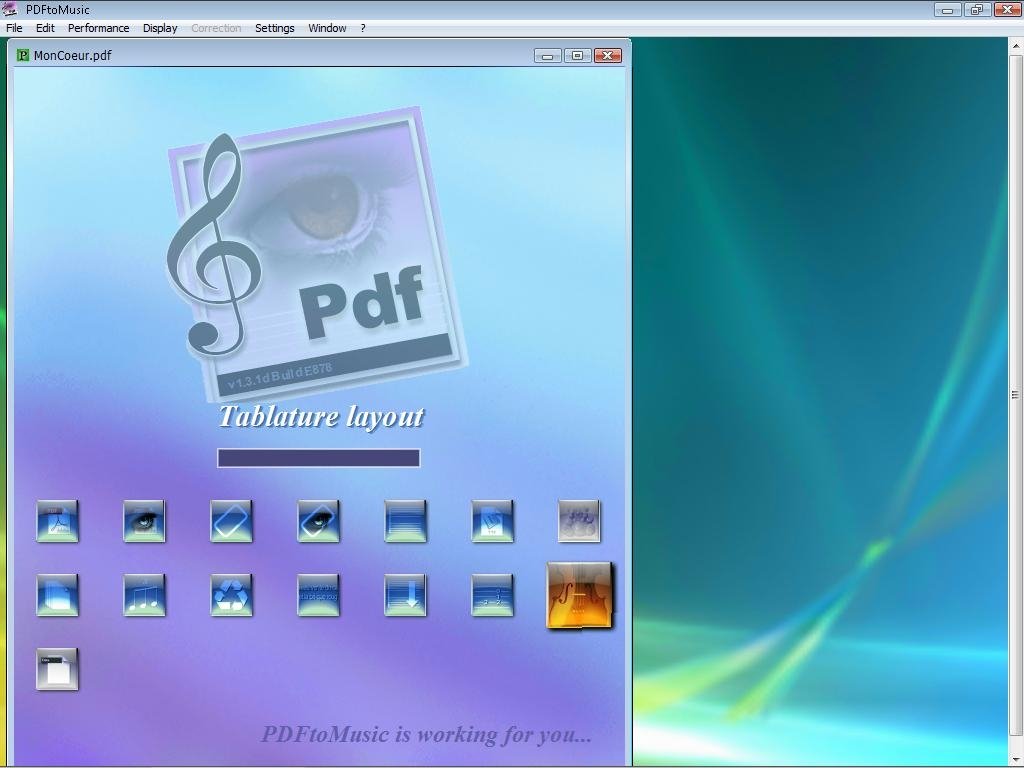Close the MonCoeur.pdf document window
Image resolution: width=1024 pixels, height=768 pixels.
click(607, 56)
